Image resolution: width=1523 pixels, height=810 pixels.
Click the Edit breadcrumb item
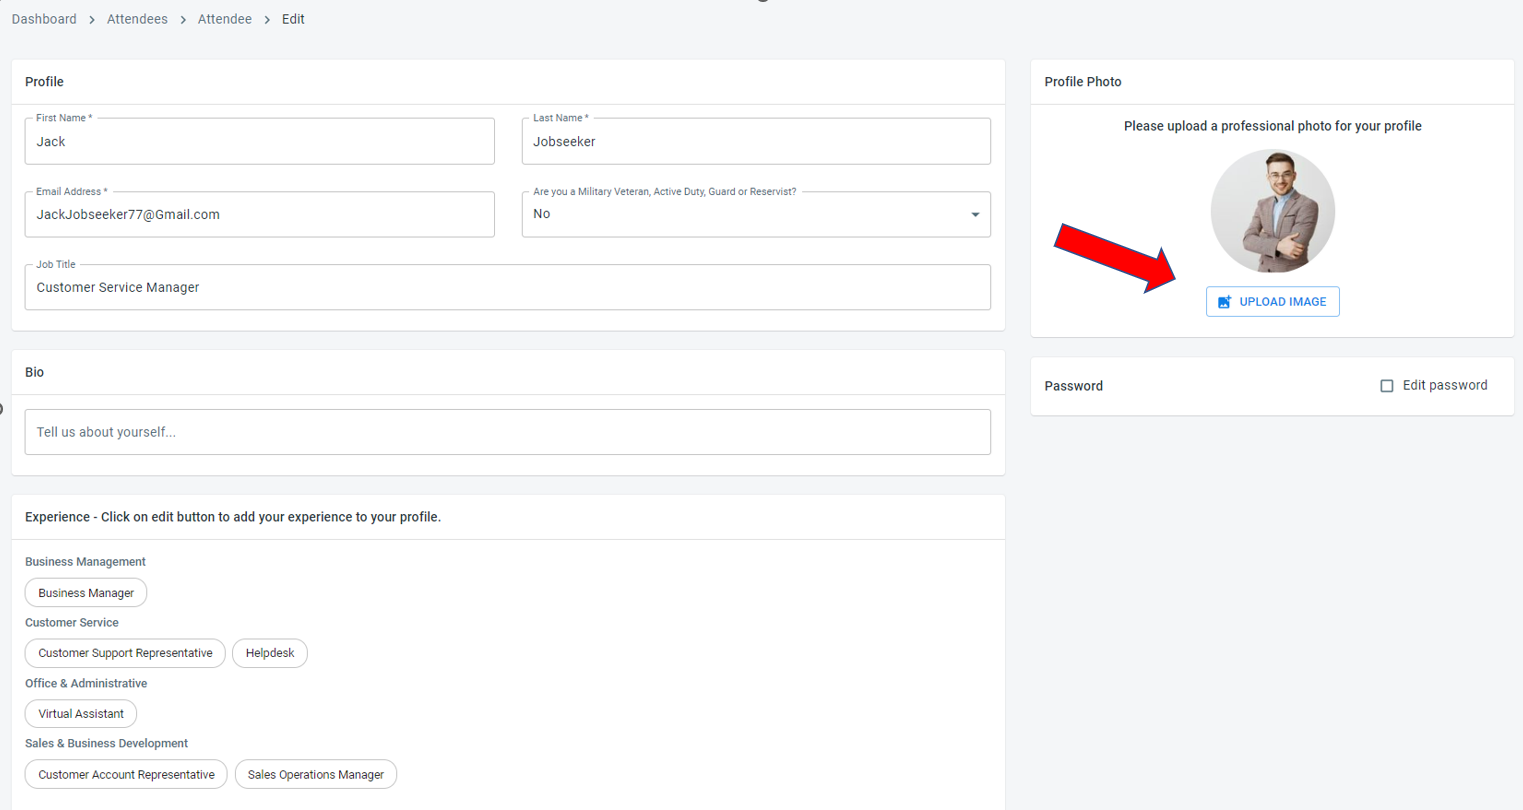(293, 19)
